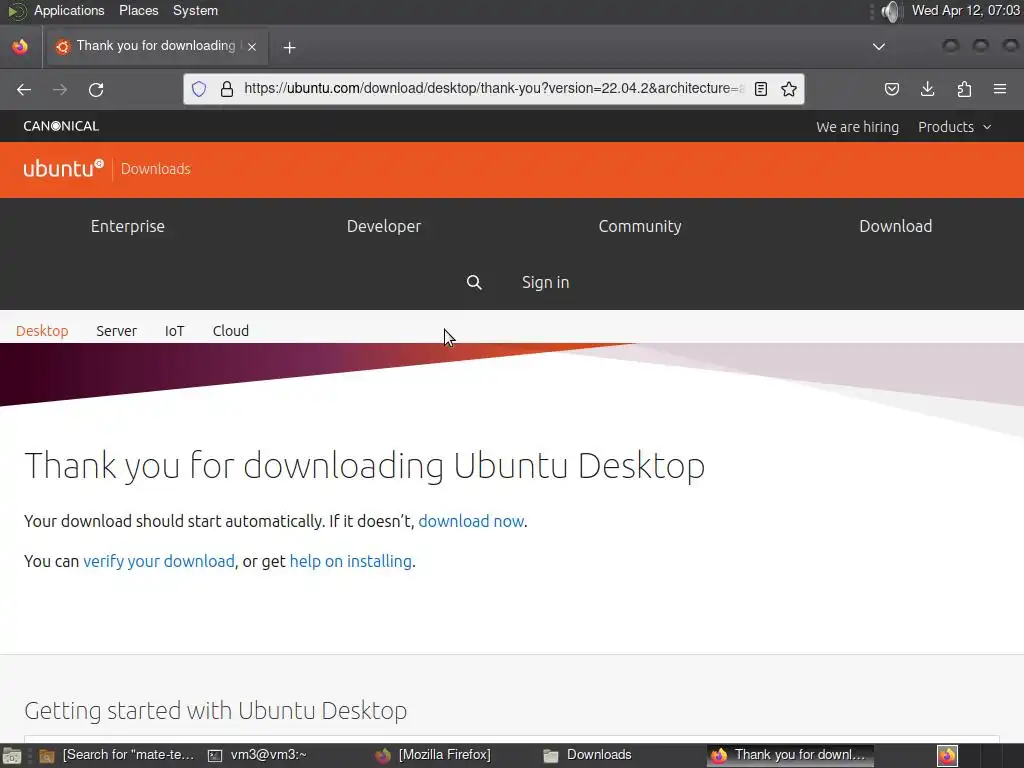The width and height of the screenshot is (1024, 768).
Task: Select the Desktop sub-navigation tab
Action: click(x=42, y=330)
